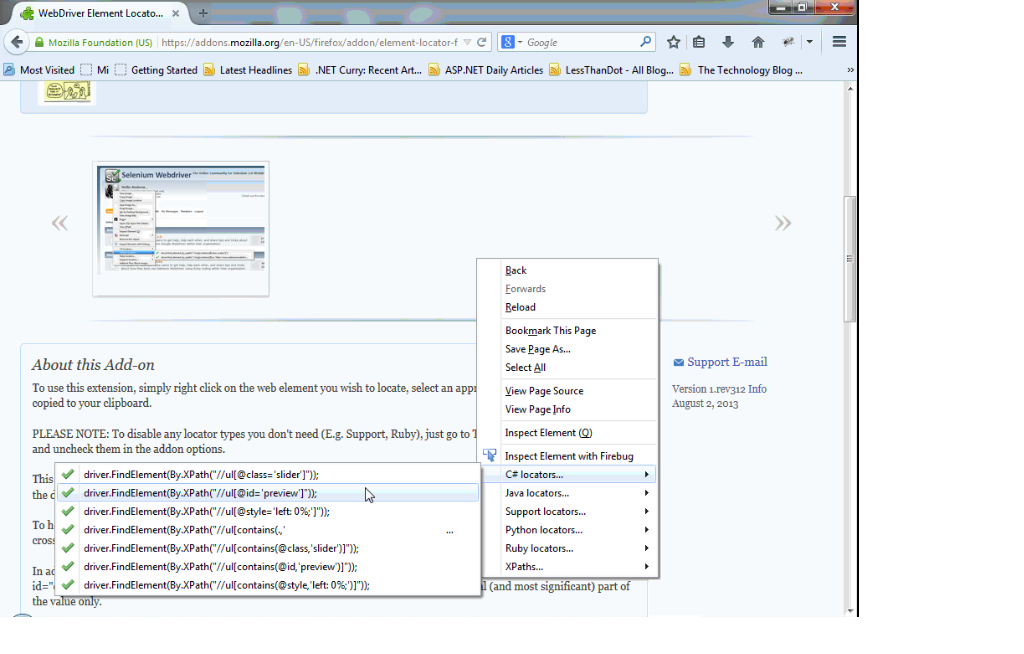
Task: Expand the Java locators submenu
Action: coord(568,493)
